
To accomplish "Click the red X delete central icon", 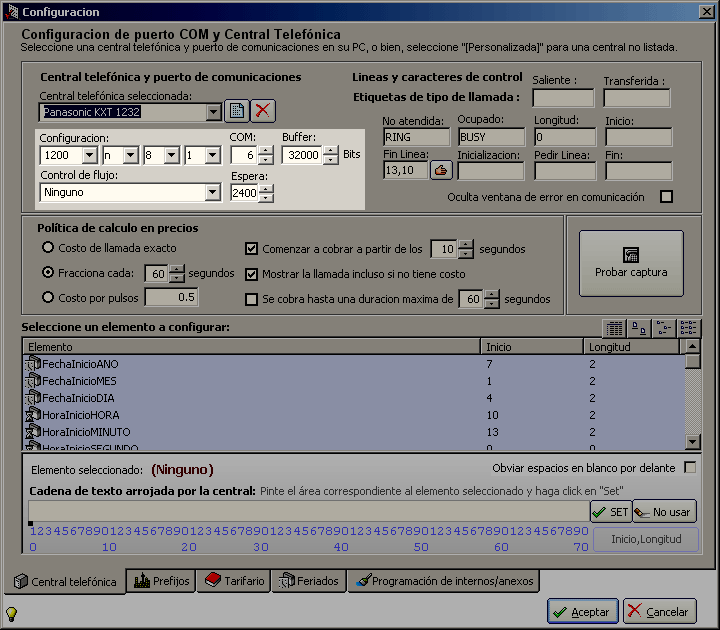I will pyautogui.click(x=263, y=111).
